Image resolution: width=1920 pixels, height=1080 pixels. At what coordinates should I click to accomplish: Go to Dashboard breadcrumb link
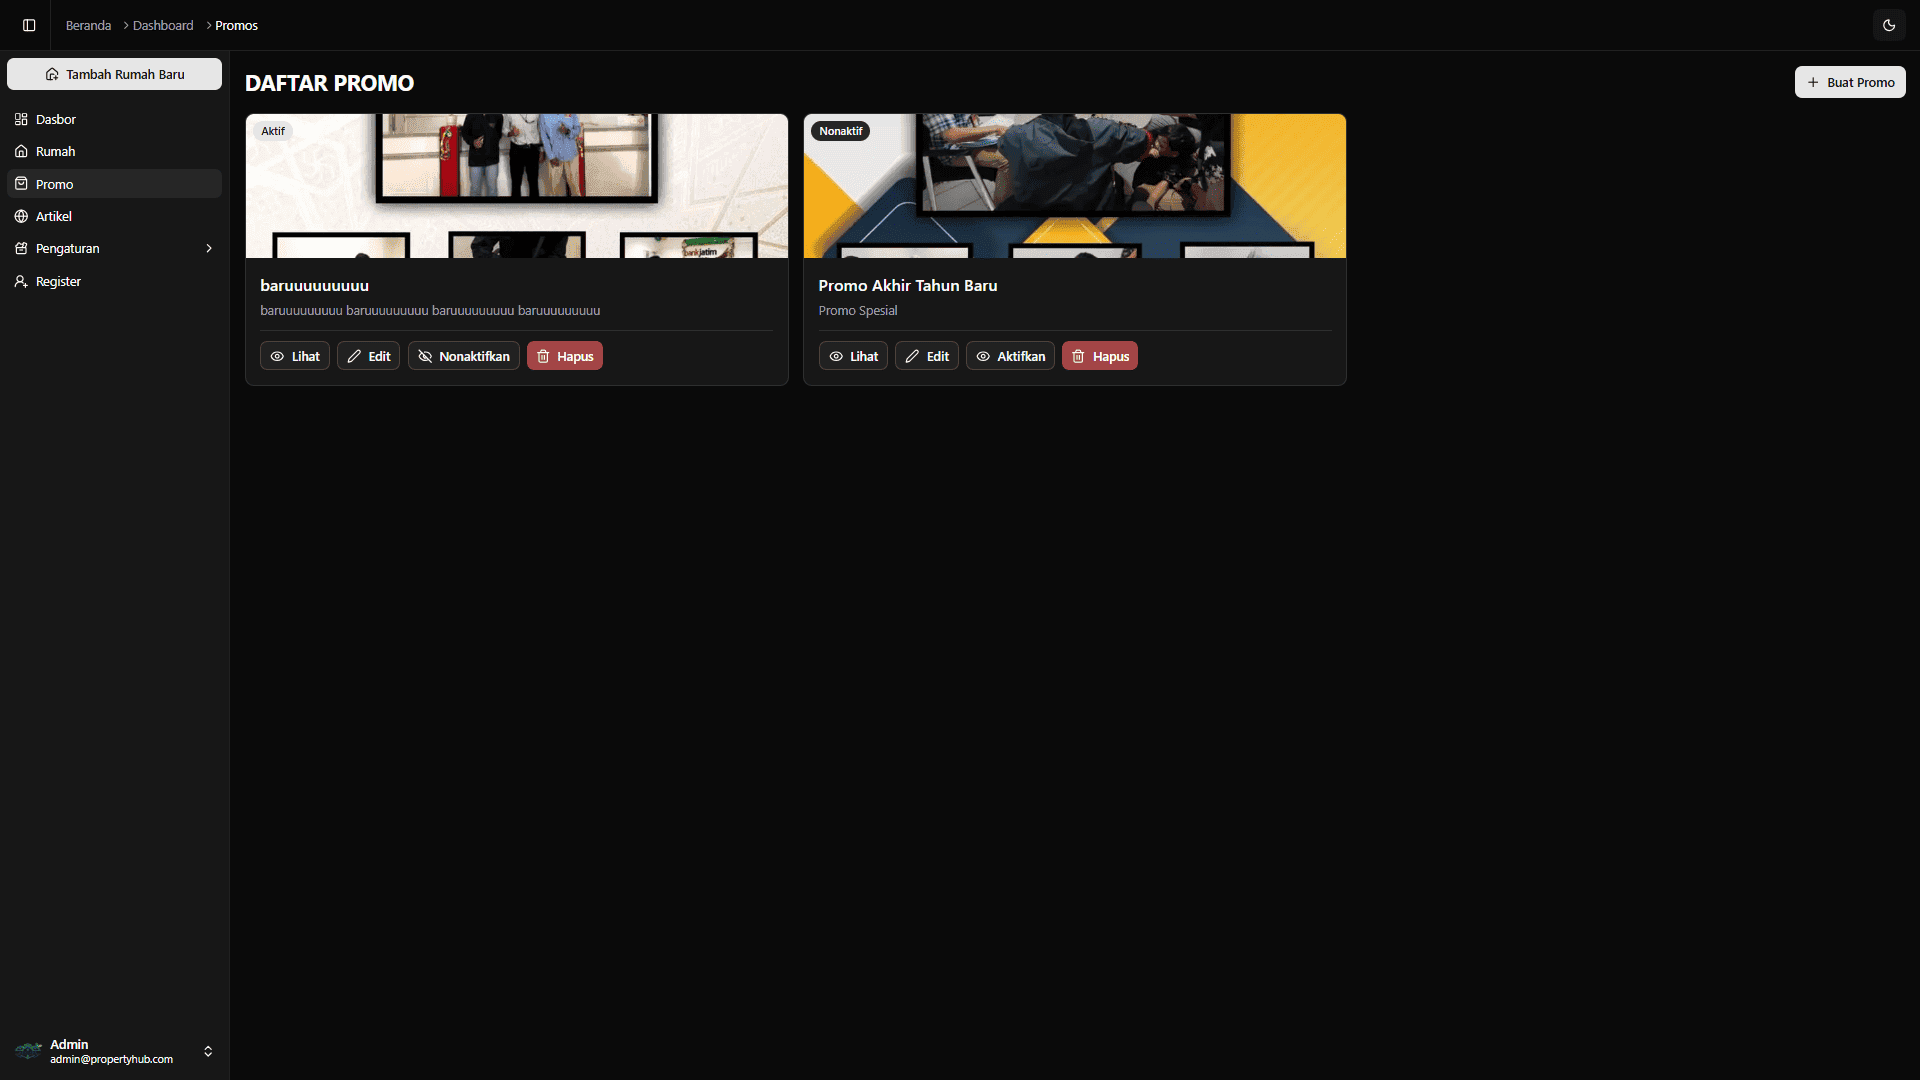163,25
